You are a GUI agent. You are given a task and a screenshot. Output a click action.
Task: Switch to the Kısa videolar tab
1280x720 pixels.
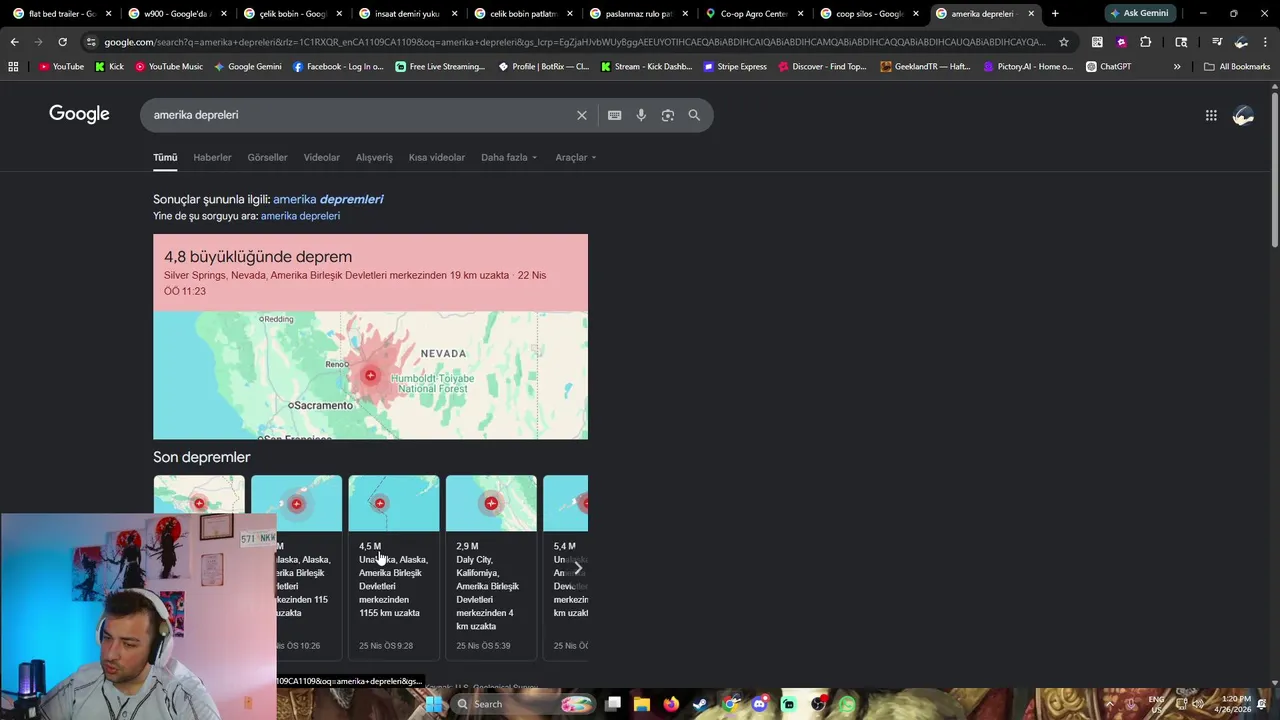pos(437,157)
